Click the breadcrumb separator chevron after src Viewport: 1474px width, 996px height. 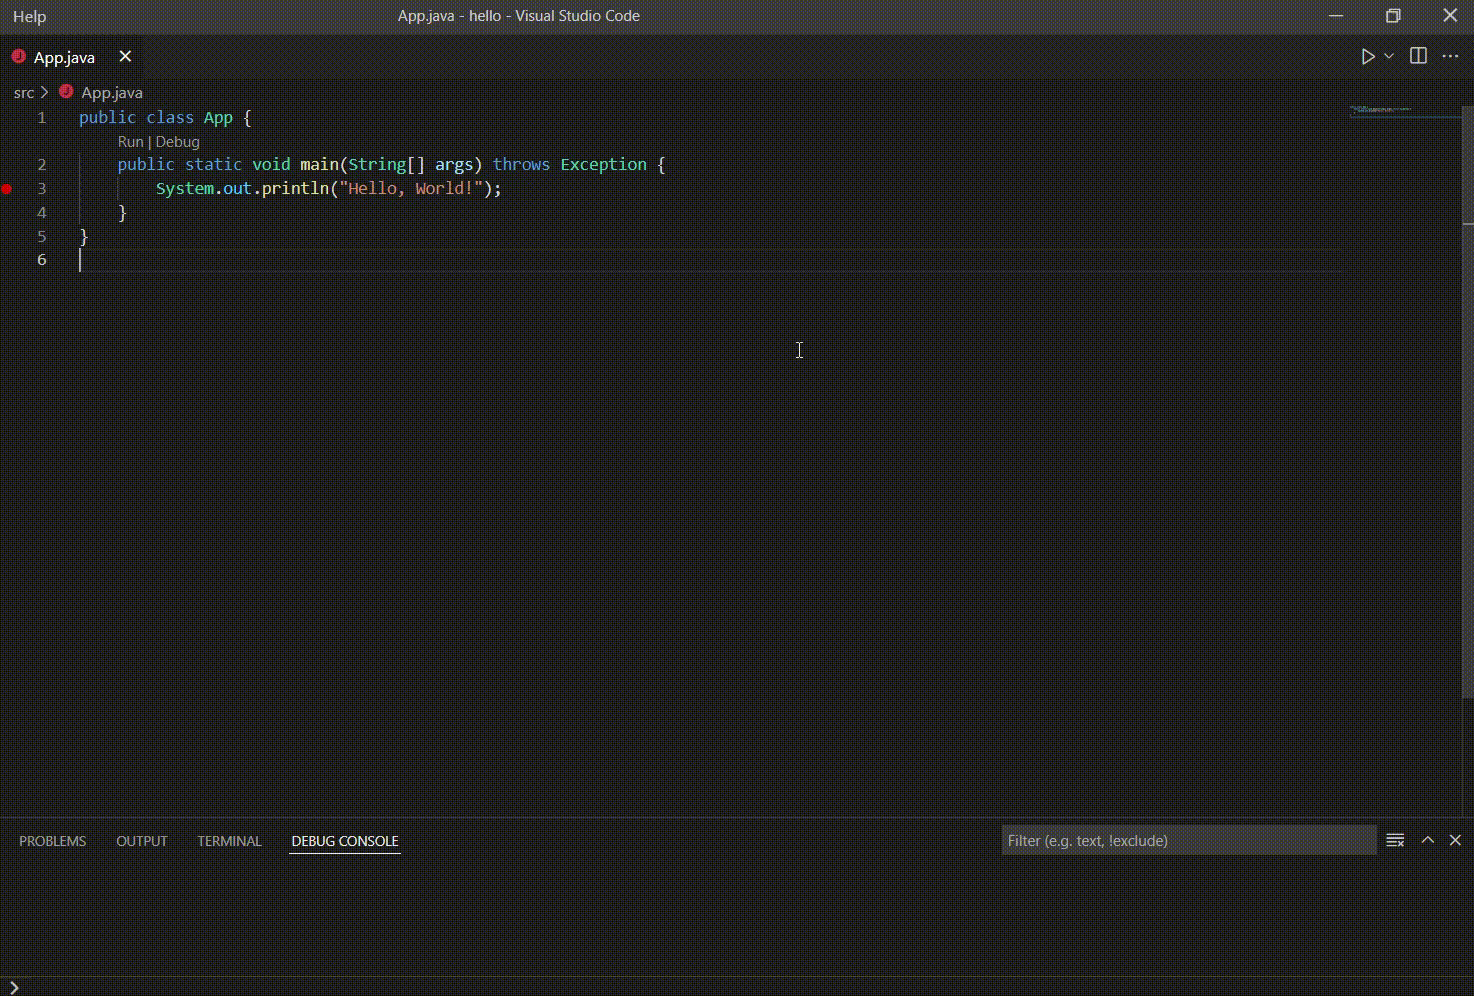[44, 92]
